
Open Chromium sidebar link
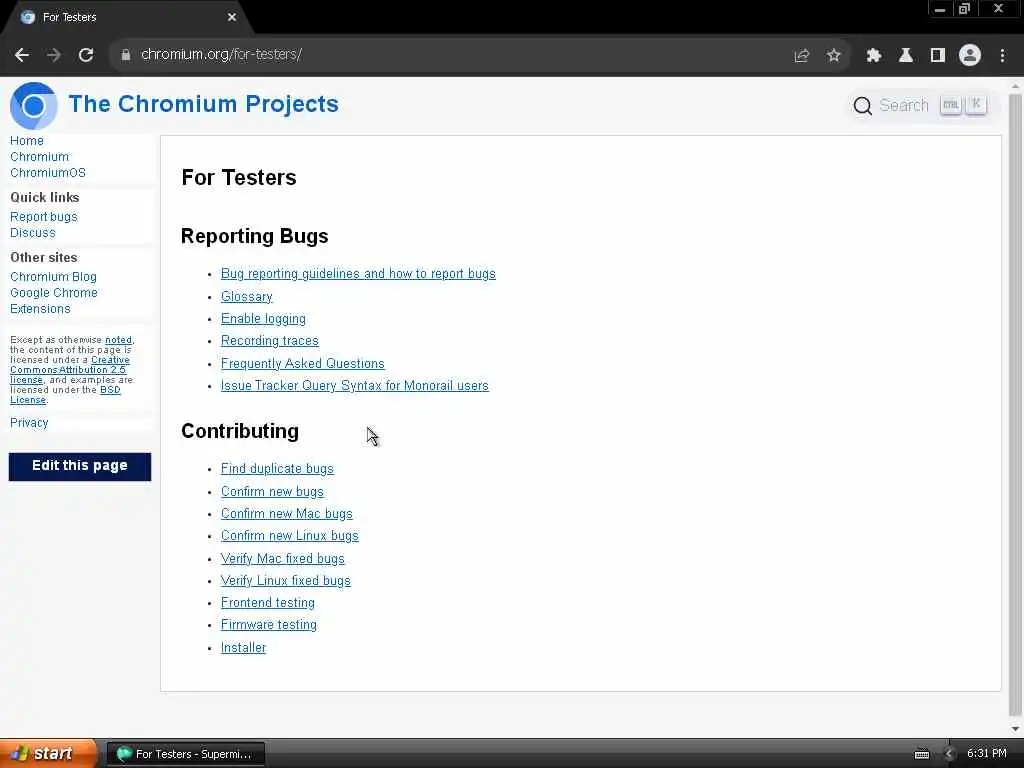pos(39,157)
